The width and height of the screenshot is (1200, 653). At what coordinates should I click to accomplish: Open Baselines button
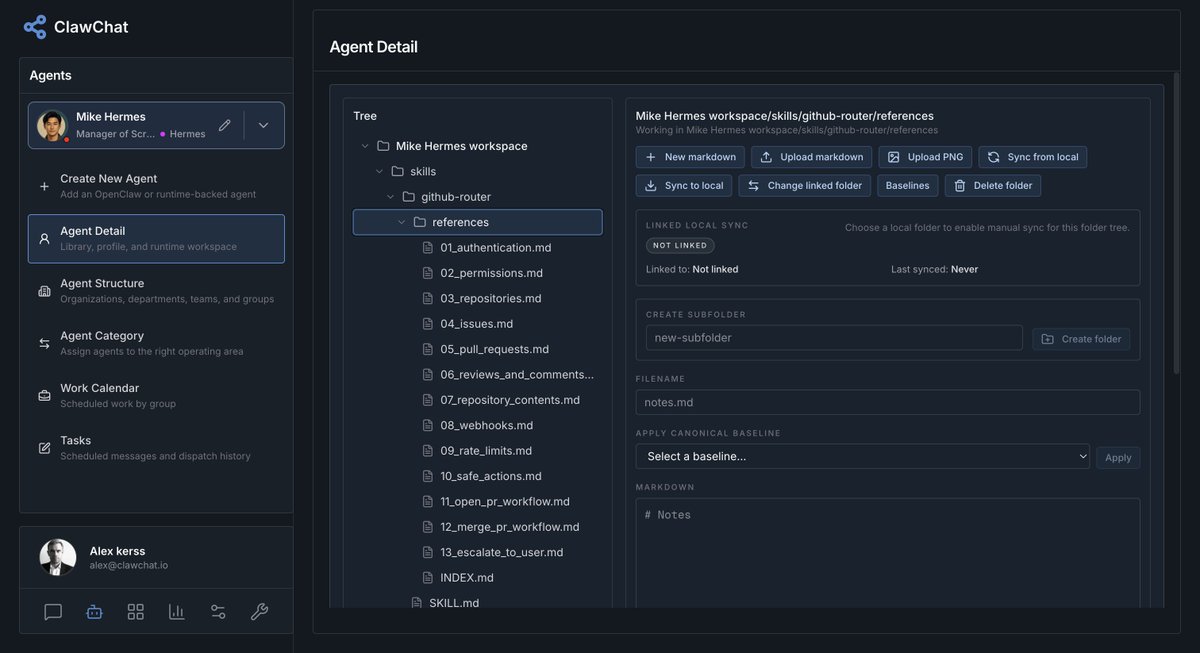[908, 186]
